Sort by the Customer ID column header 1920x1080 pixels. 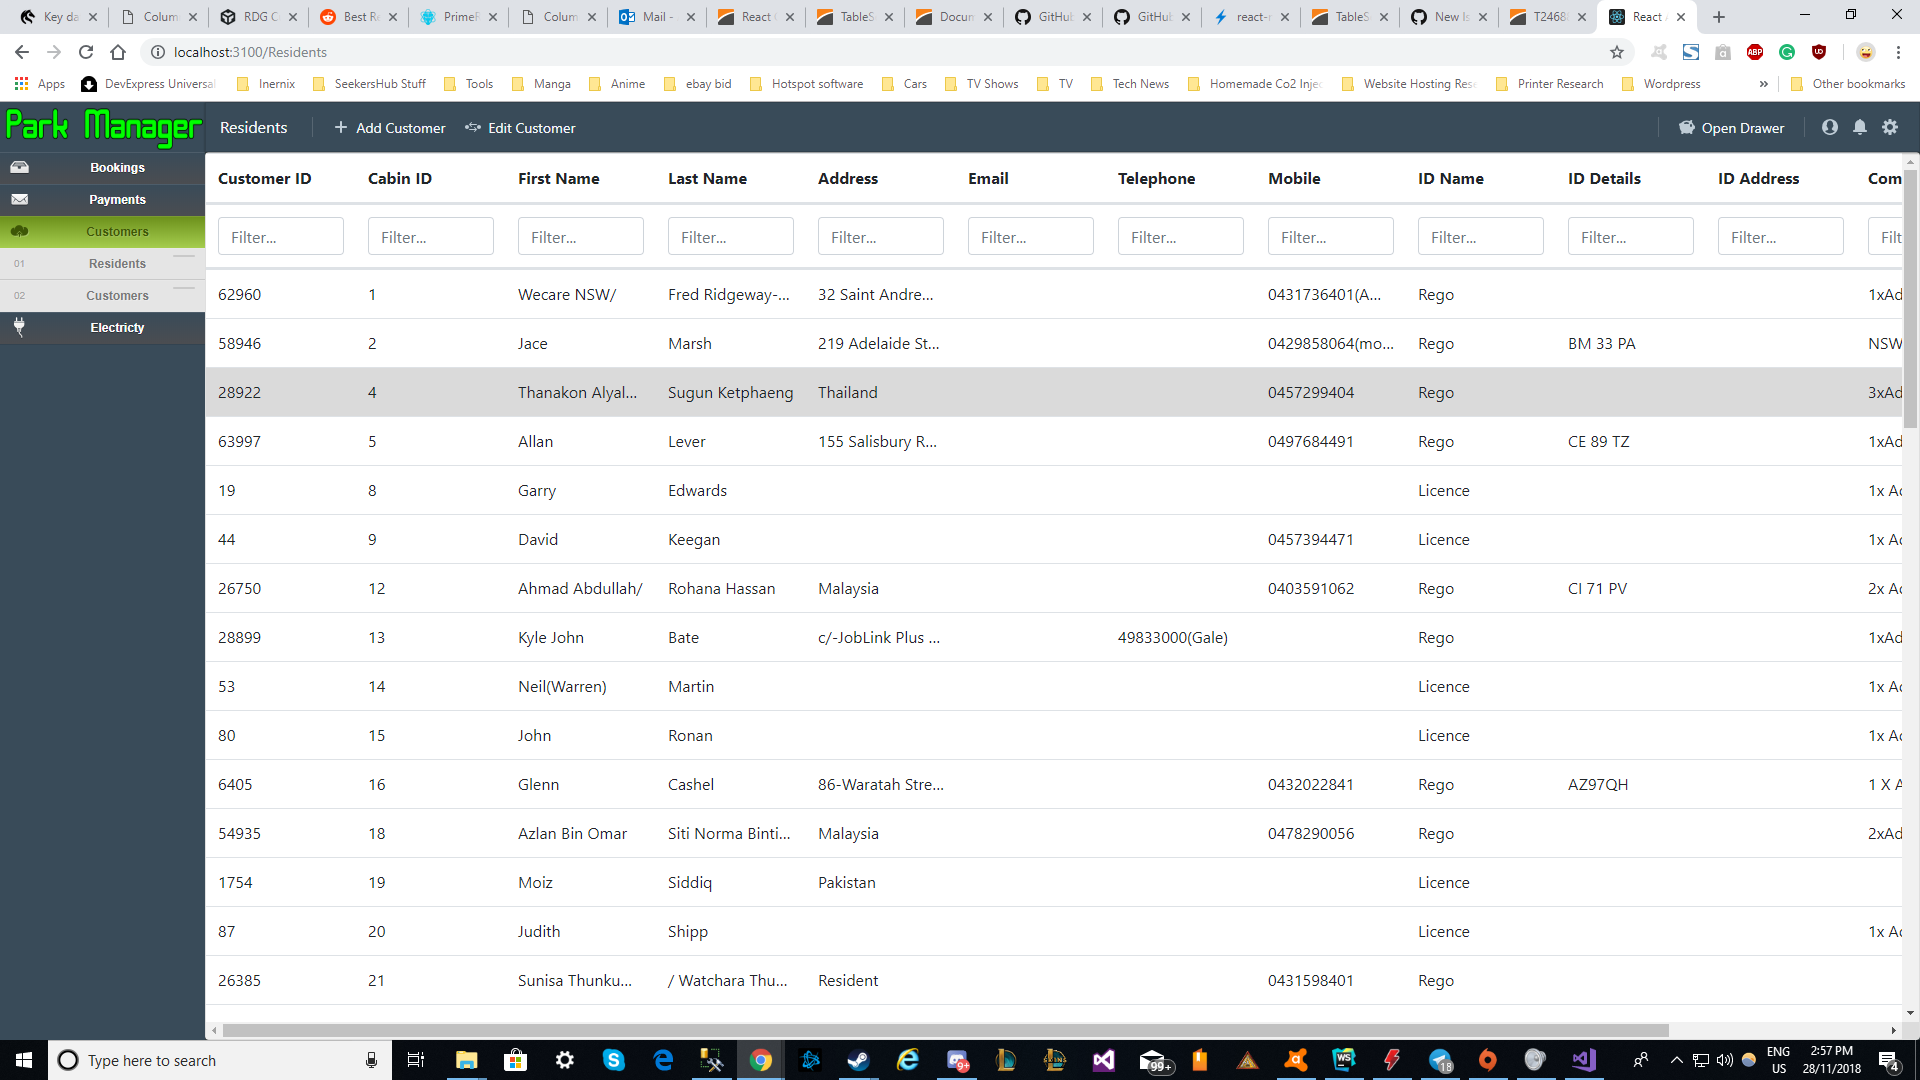pos(264,178)
